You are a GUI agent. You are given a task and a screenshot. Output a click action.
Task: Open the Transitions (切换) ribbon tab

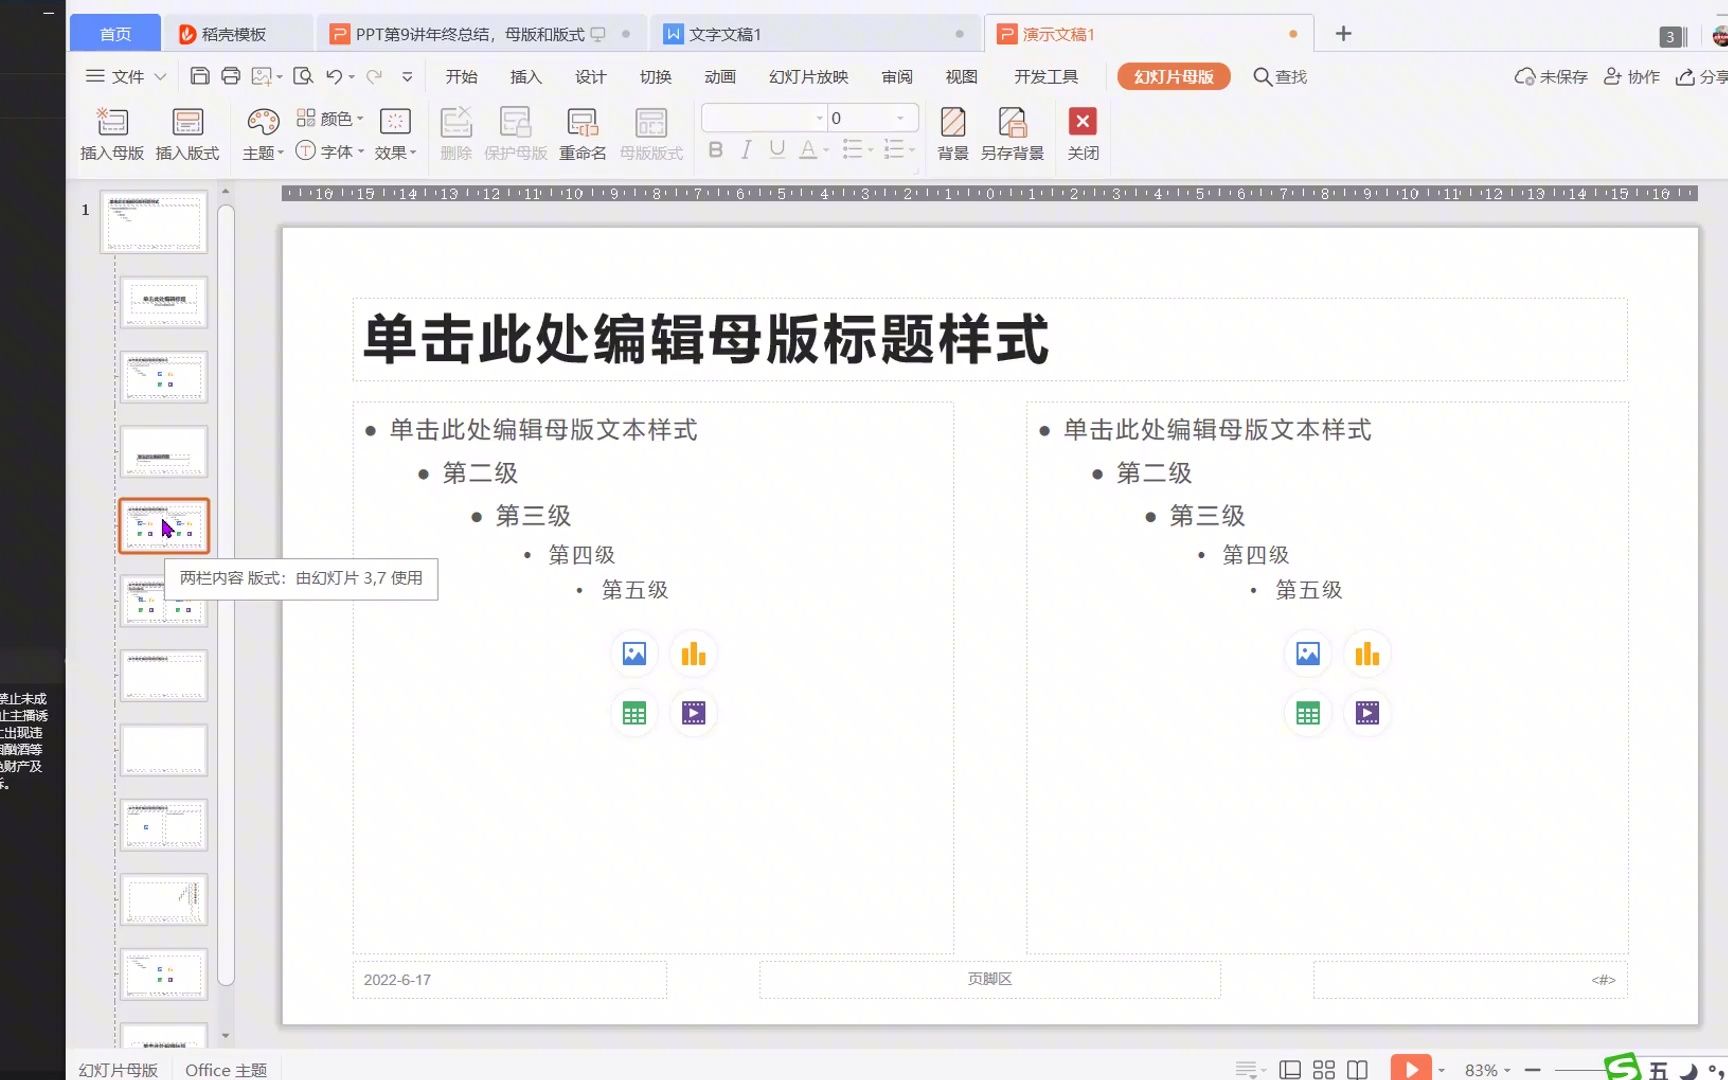[656, 77]
